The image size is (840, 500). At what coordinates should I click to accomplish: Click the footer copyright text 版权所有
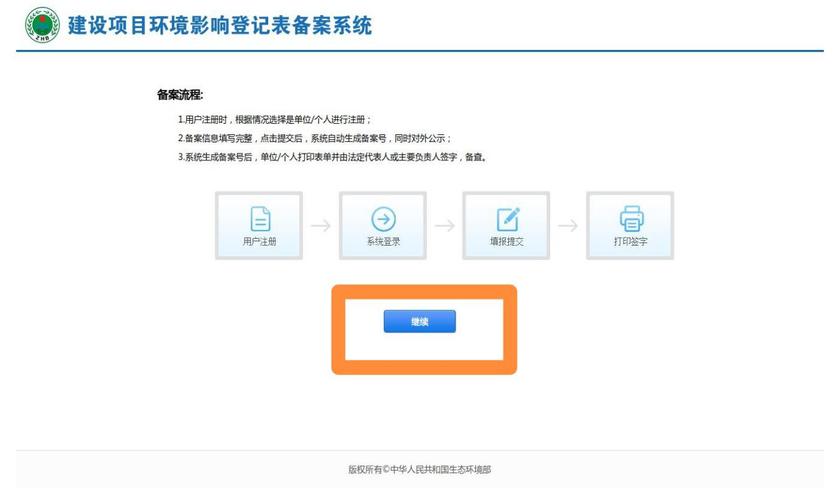pyautogui.click(x=419, y=469)
